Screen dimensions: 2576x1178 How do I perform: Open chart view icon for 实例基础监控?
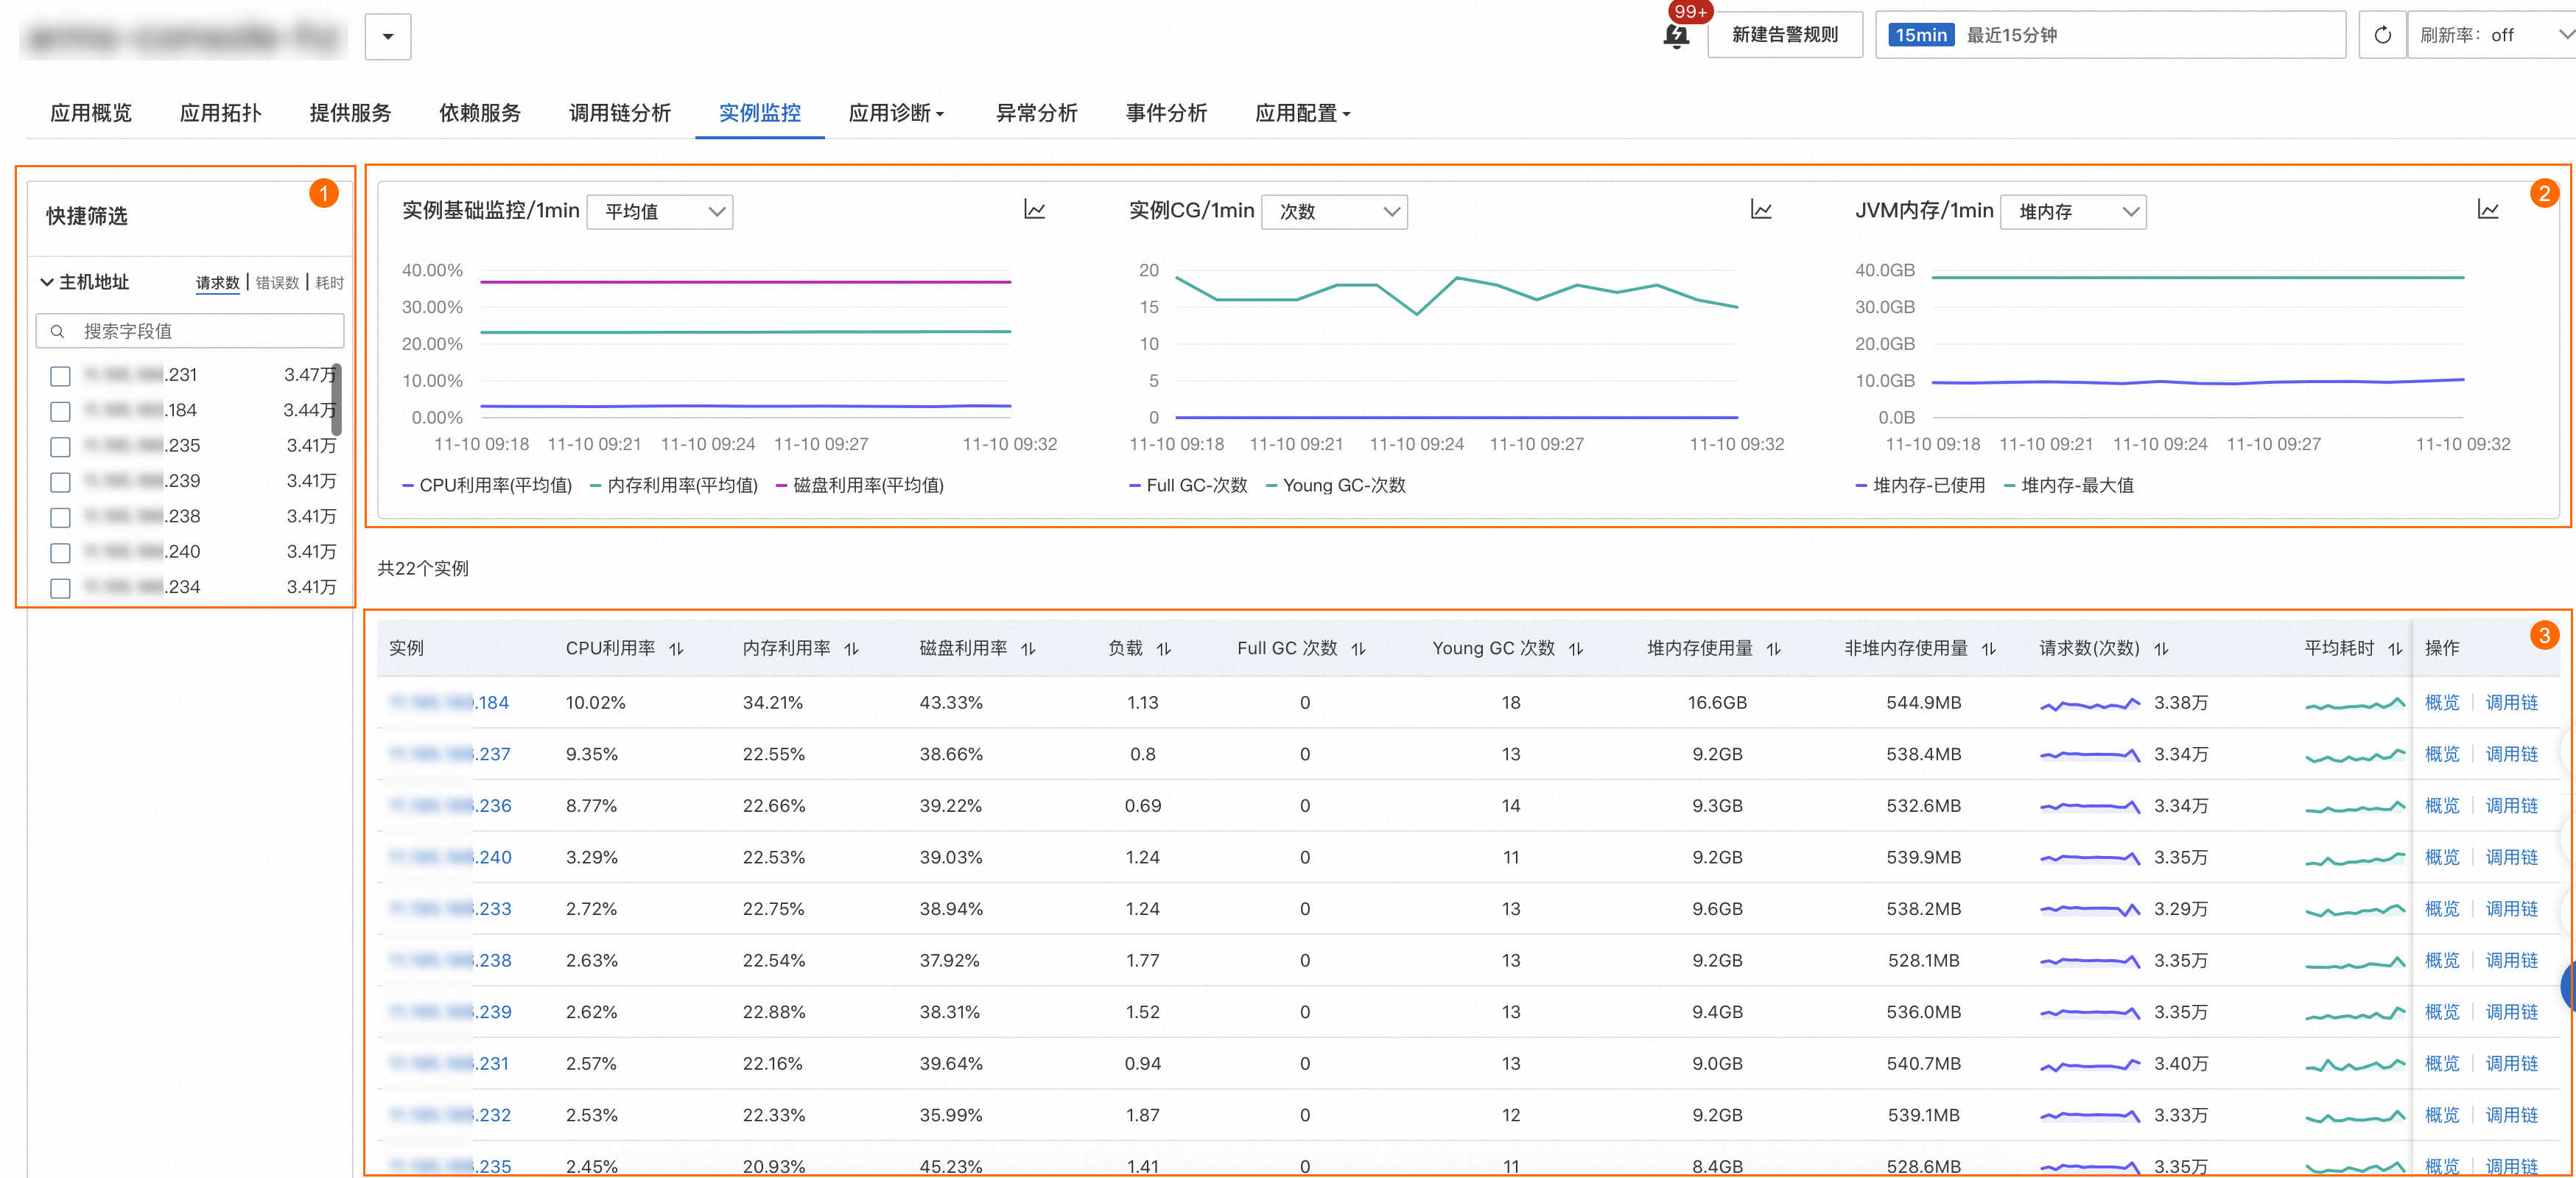(x=1034, y=210)
